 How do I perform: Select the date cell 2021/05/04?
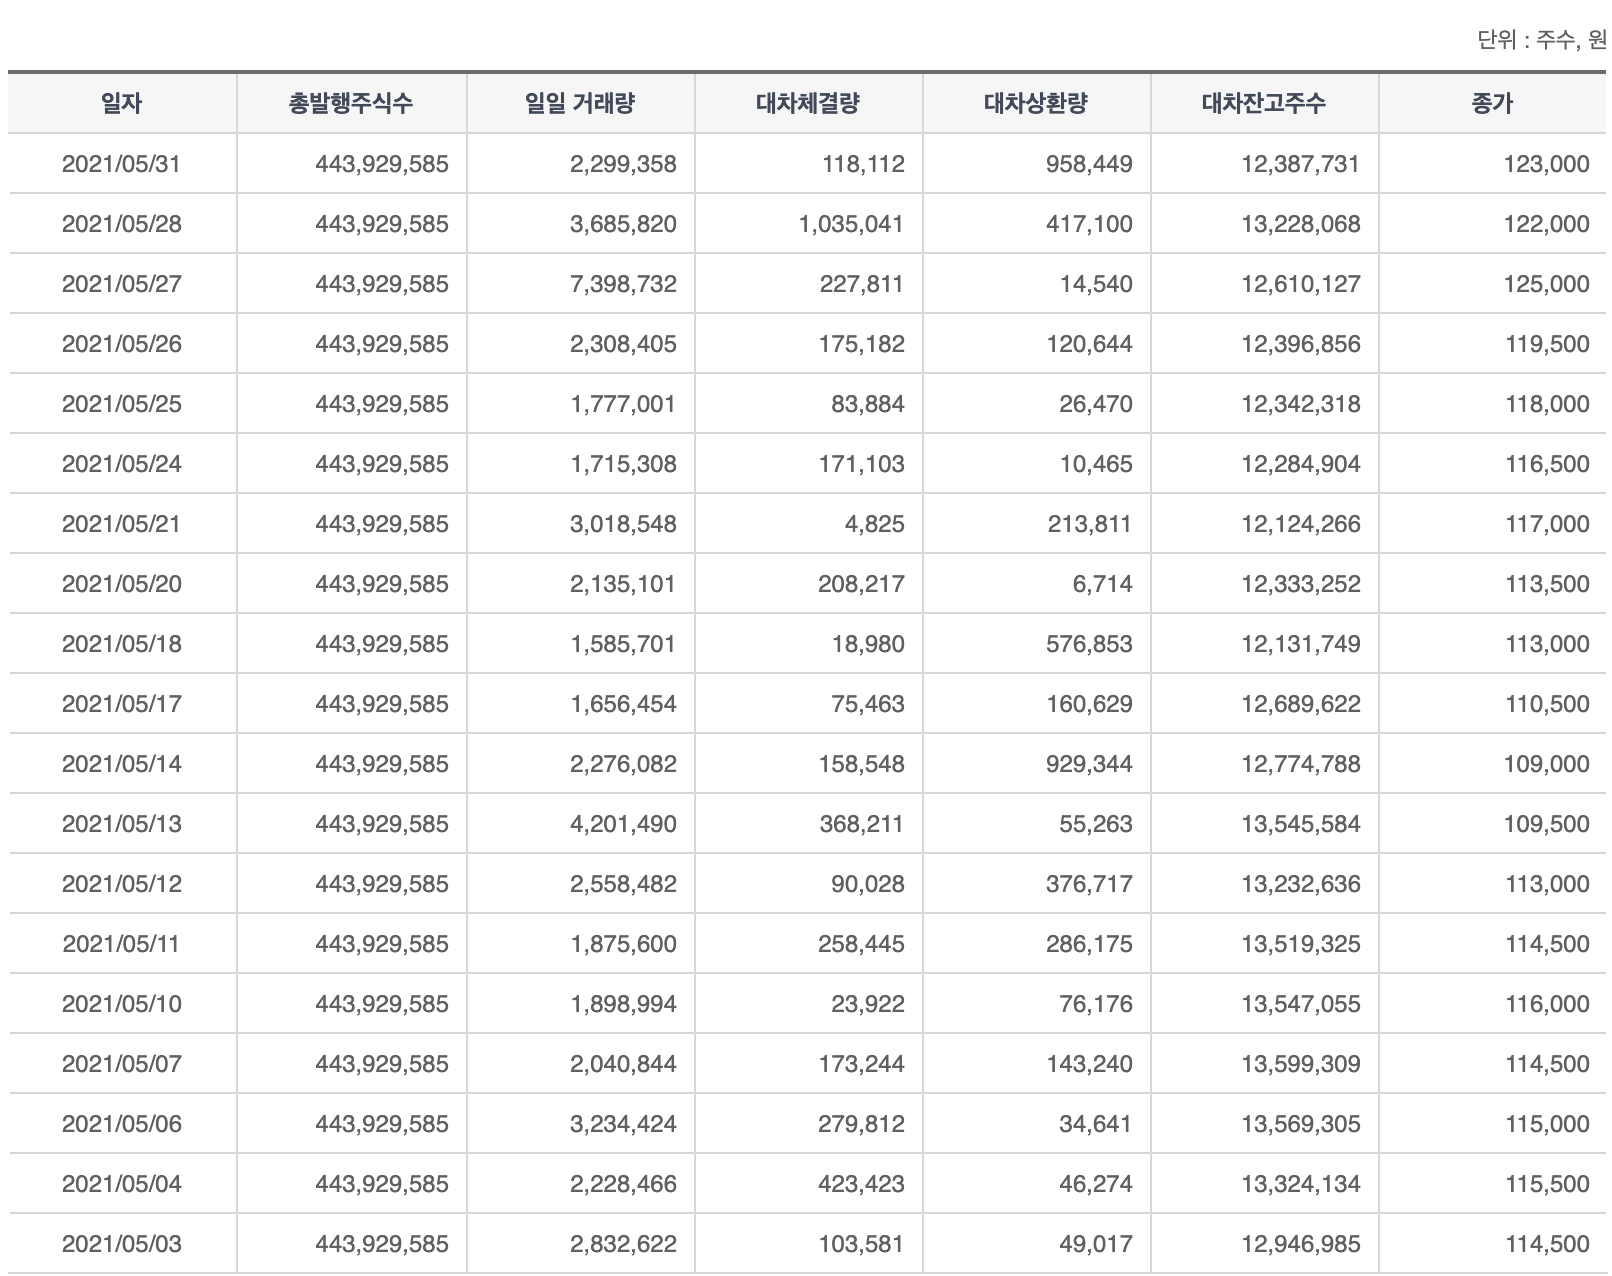click(x=122, y=1184)
